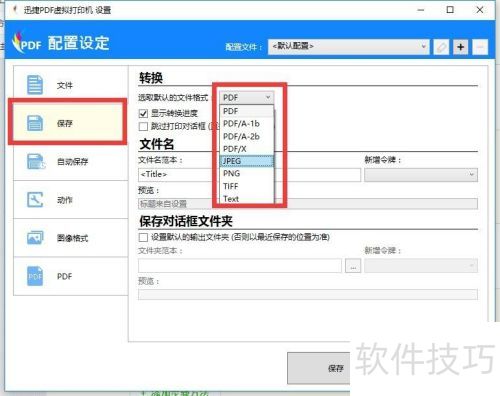Viewport: 500px width, 396px height.
Task: Click the folder 预览 preview field
Action: tap(308, 295)
